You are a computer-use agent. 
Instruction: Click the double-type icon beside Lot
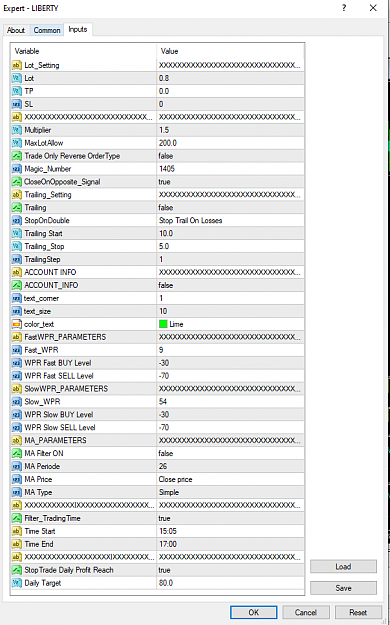click(17, 78)
